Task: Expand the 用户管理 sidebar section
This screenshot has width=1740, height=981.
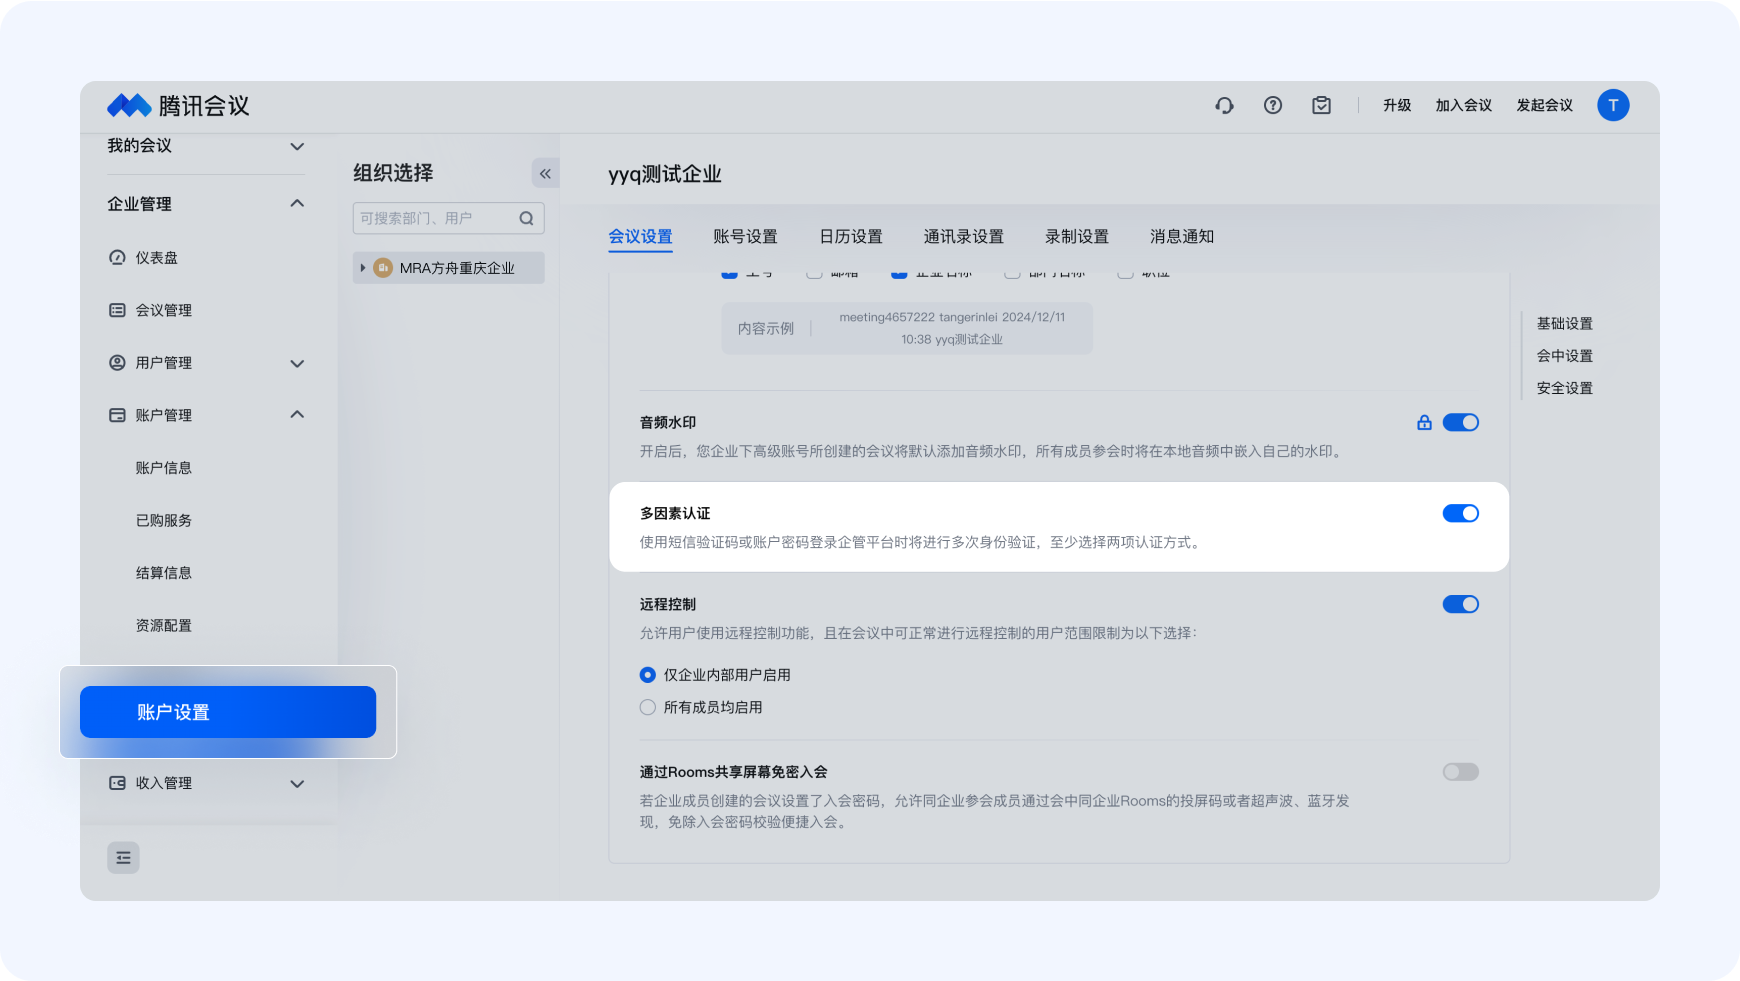Action: pyautogui.click(x=297, y=363)
